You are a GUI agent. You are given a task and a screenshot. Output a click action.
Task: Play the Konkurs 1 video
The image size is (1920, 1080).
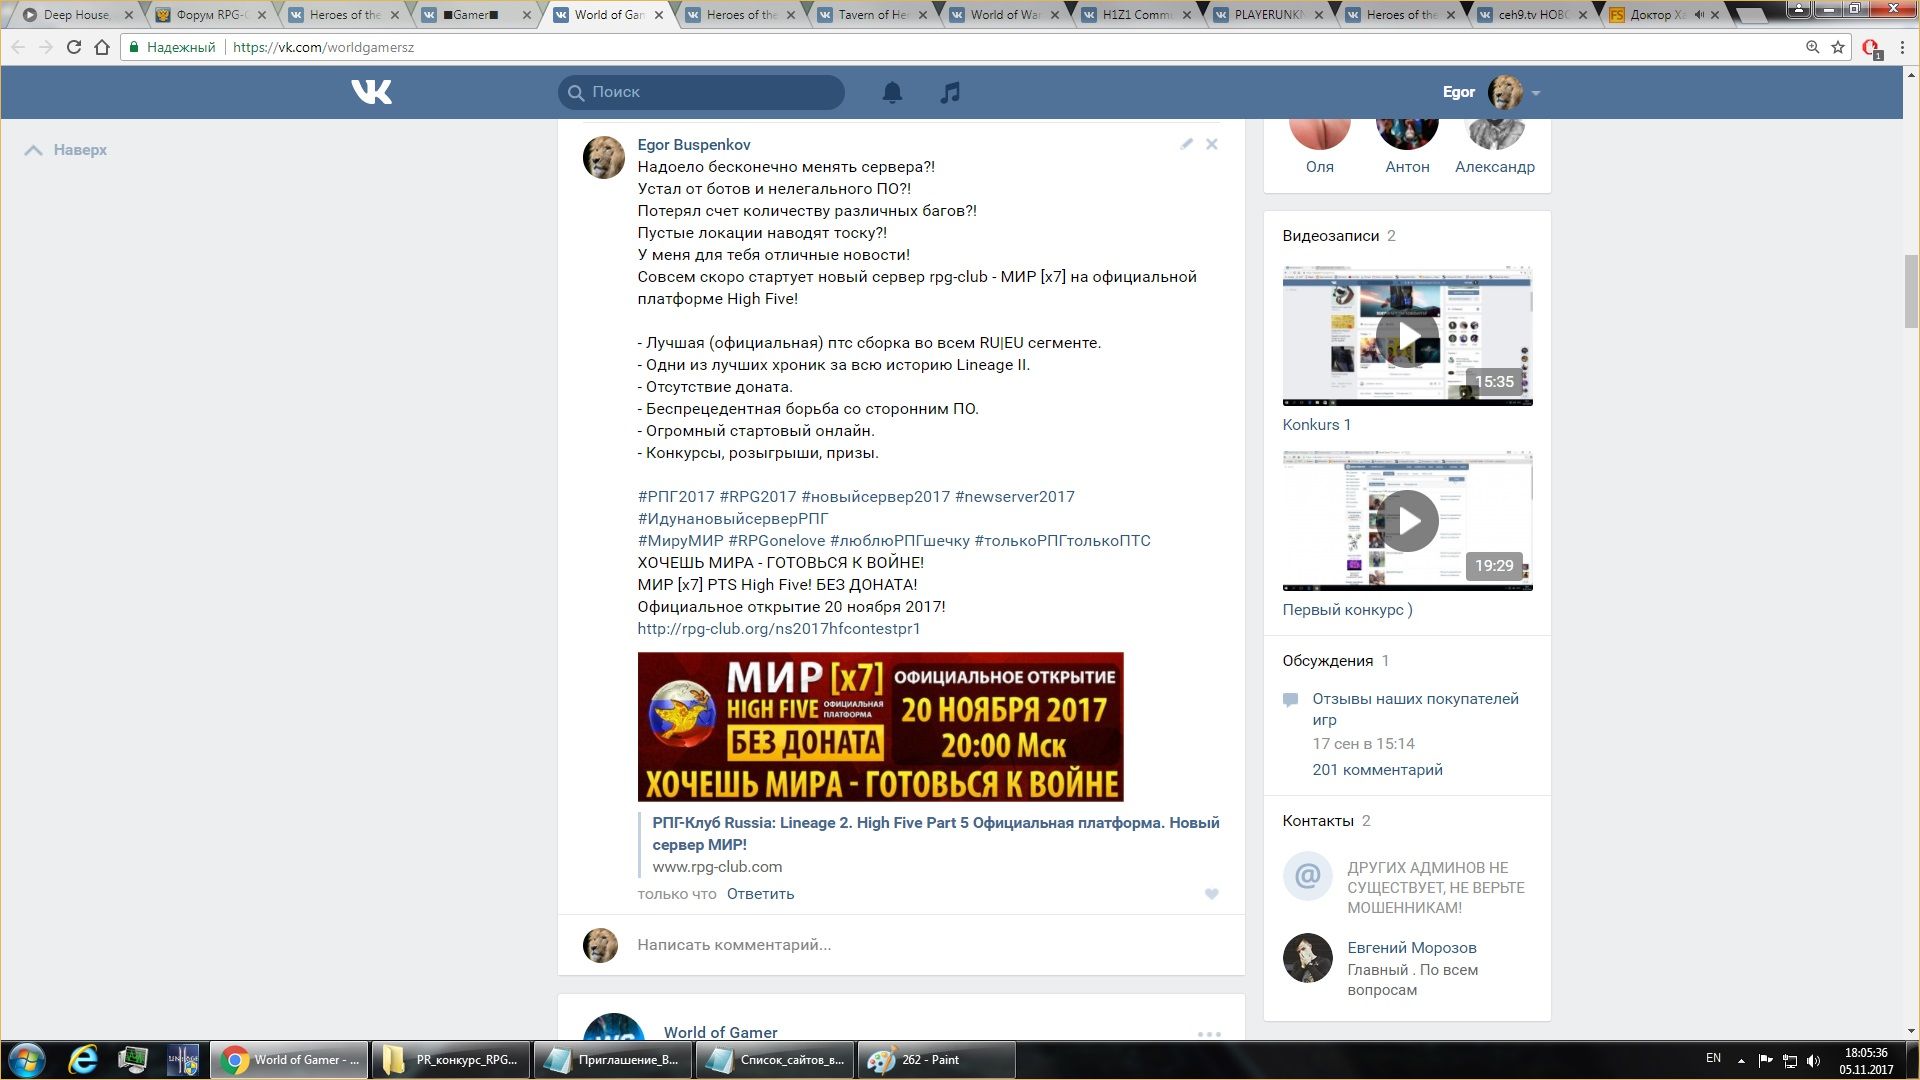click(1407, 336)
